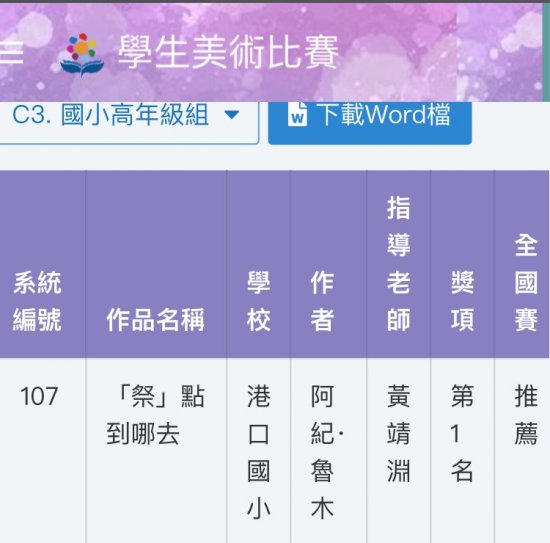Select entry number 107 cell
The image size is (550, 543).
coord(39,396)
